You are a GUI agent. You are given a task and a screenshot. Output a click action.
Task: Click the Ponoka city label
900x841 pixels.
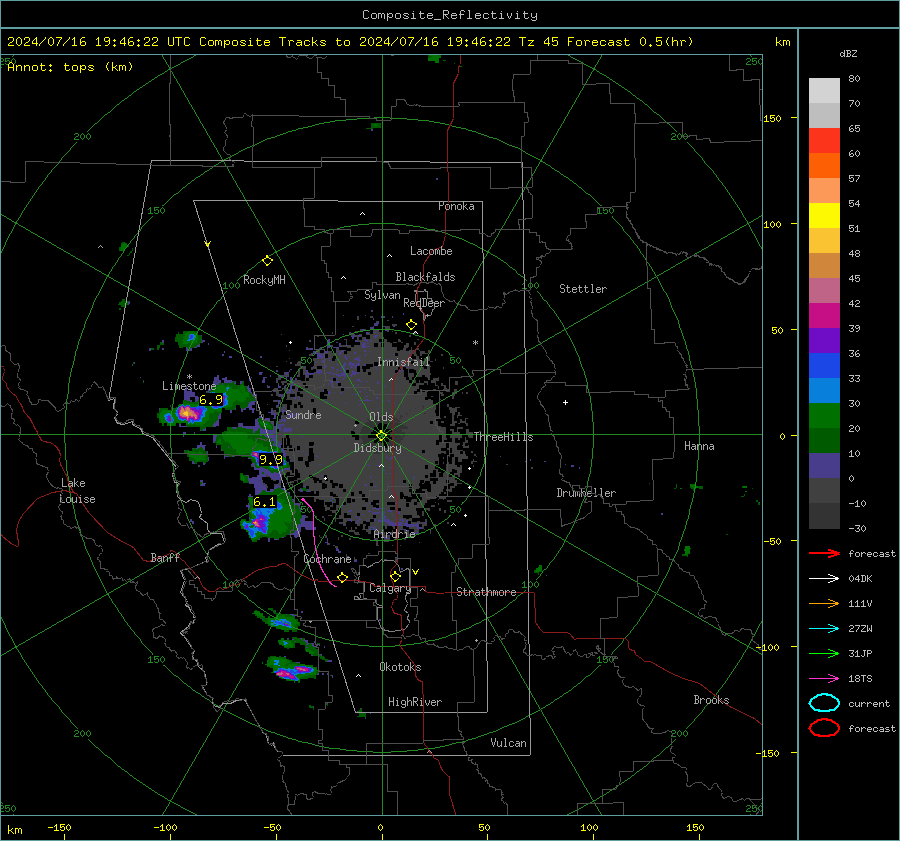tap(456, 206)
